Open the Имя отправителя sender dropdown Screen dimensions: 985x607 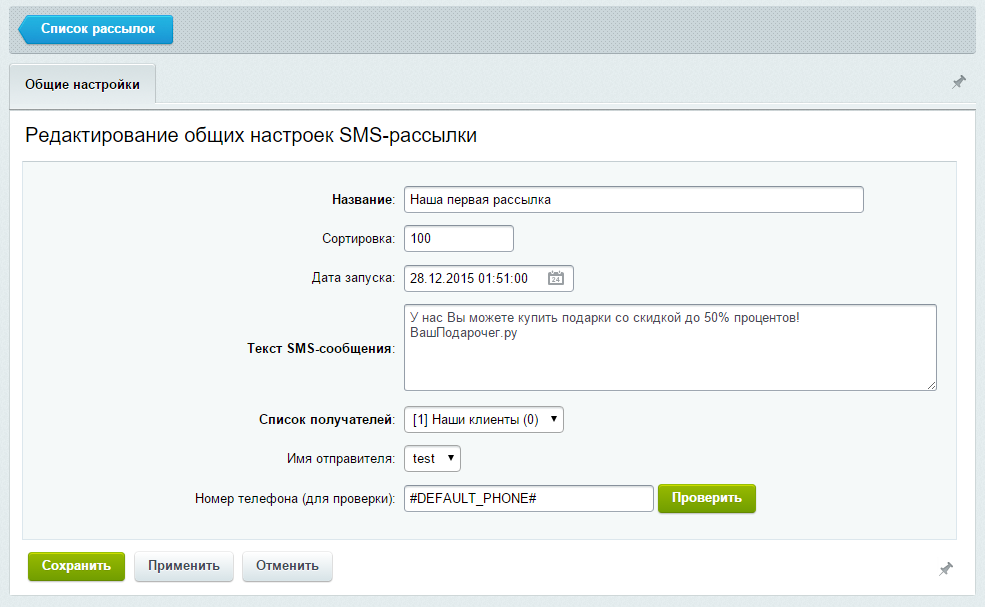[432, 458]
